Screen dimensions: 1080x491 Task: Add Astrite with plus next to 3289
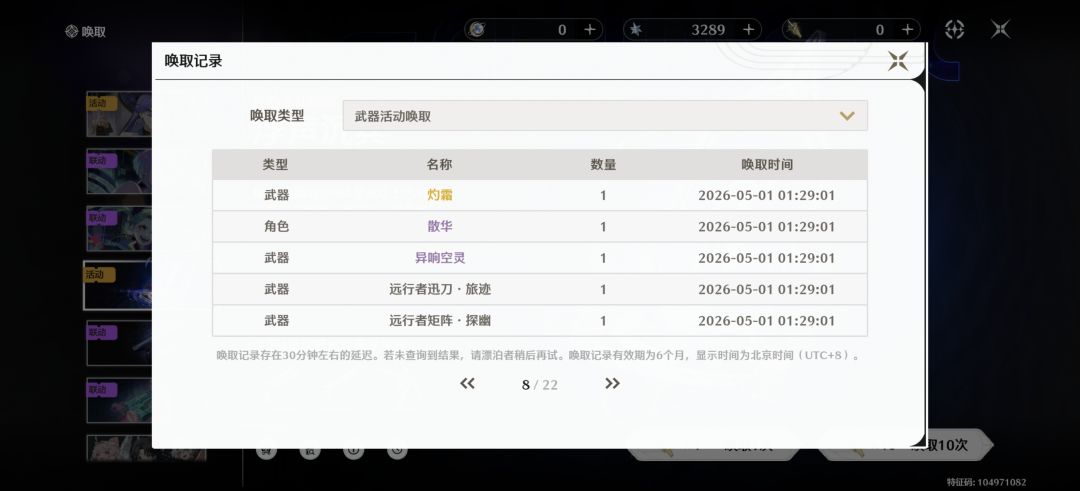[749, 30]
